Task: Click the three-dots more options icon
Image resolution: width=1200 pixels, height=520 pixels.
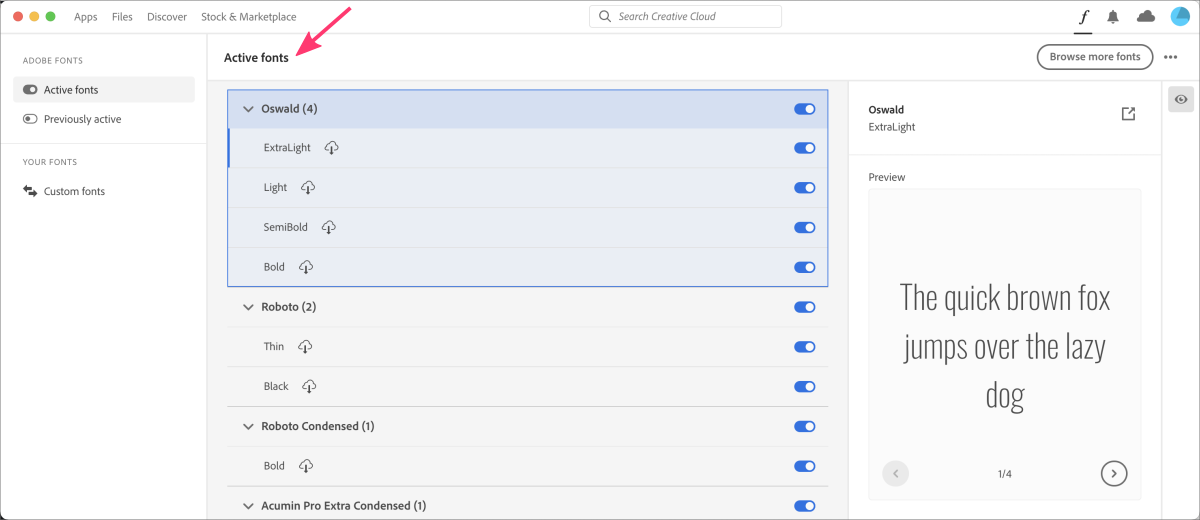Action: click(x=1171, y=57)
